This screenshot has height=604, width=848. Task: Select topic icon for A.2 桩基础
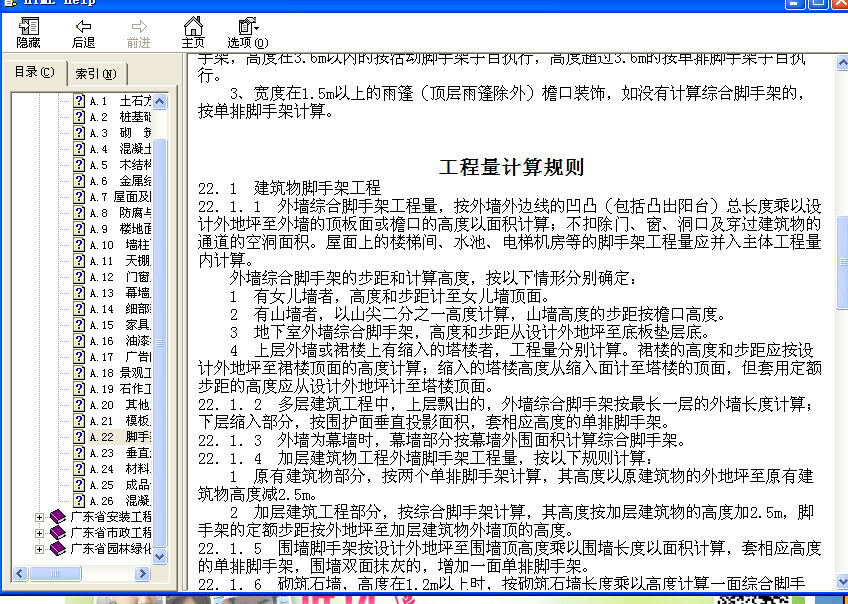tap(79, 117)
